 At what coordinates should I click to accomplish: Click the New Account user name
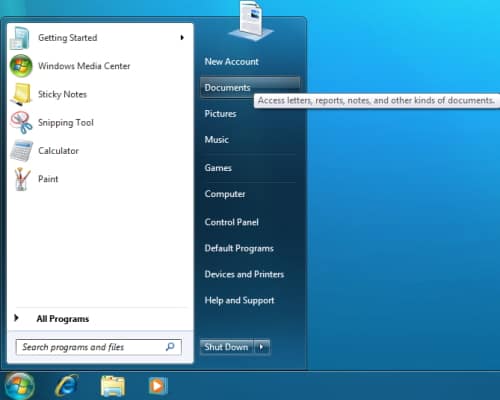point(231,62)
